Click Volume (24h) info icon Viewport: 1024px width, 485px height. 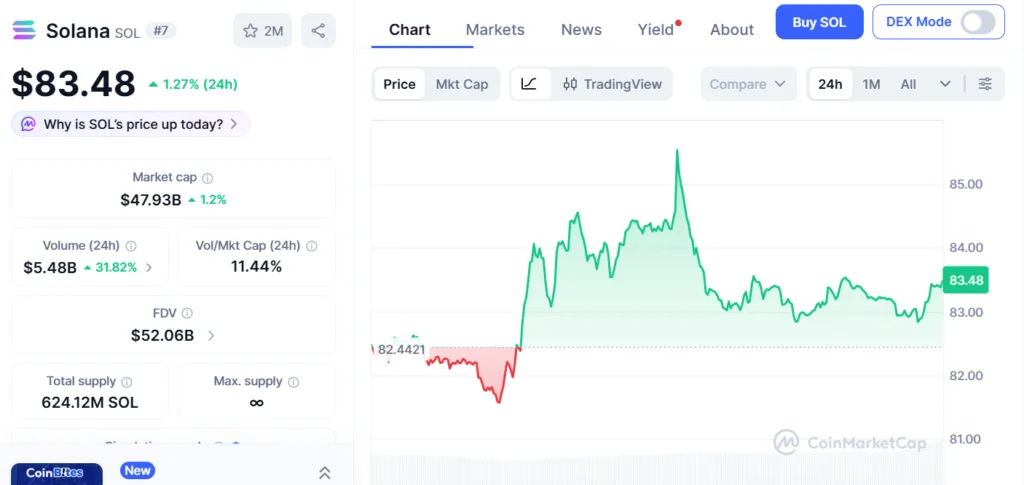(x=131, y=246)
